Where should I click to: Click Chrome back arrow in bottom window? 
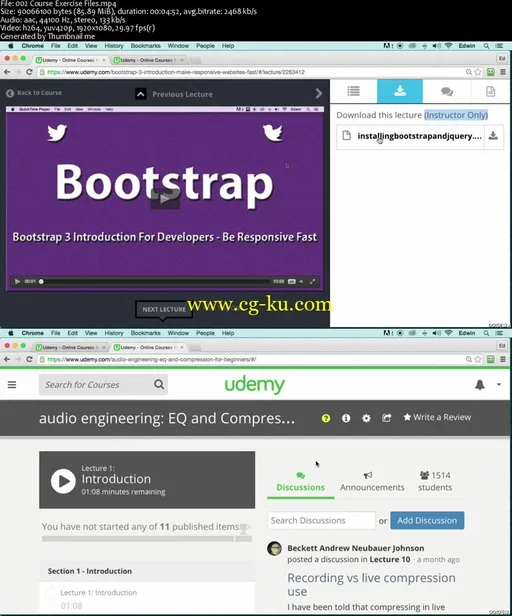(x=7, y=359)
